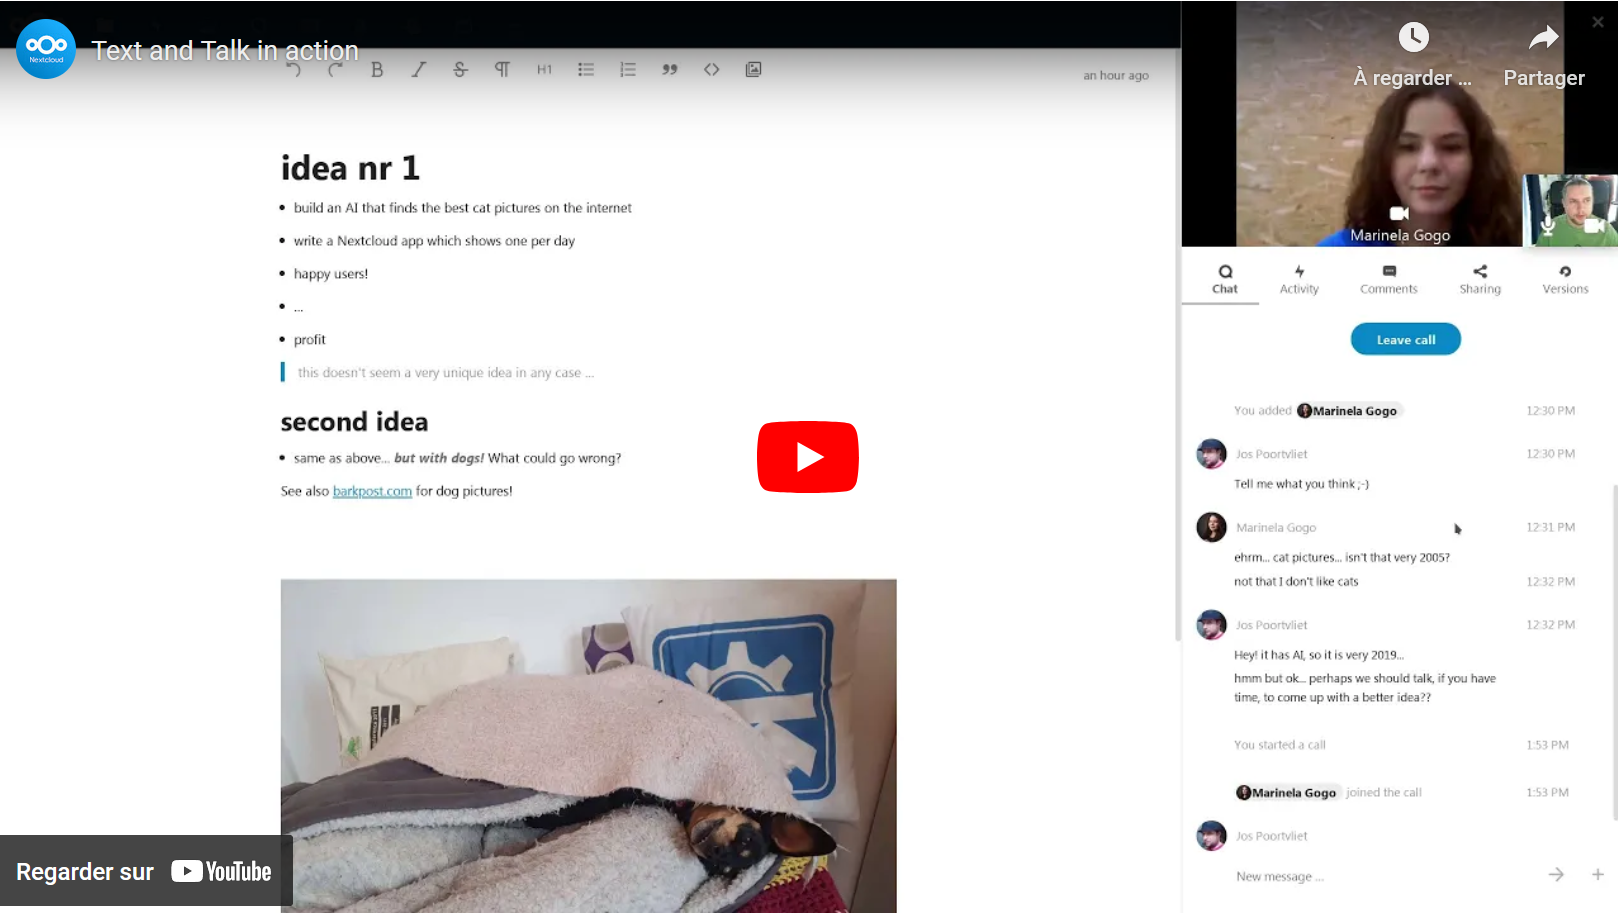Insert a blockquote

tap(670, 70)
